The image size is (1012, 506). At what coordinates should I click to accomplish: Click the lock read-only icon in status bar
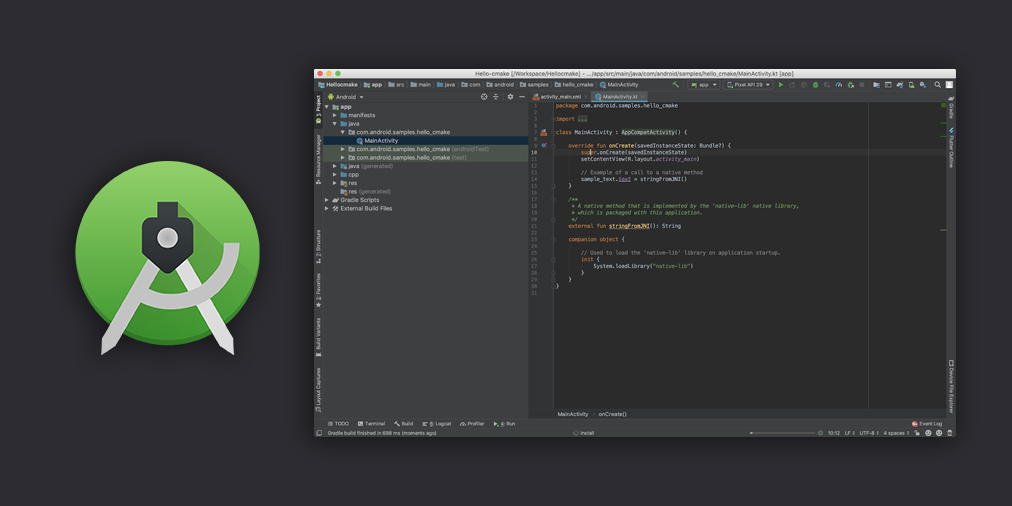click(x=917, y=433)
